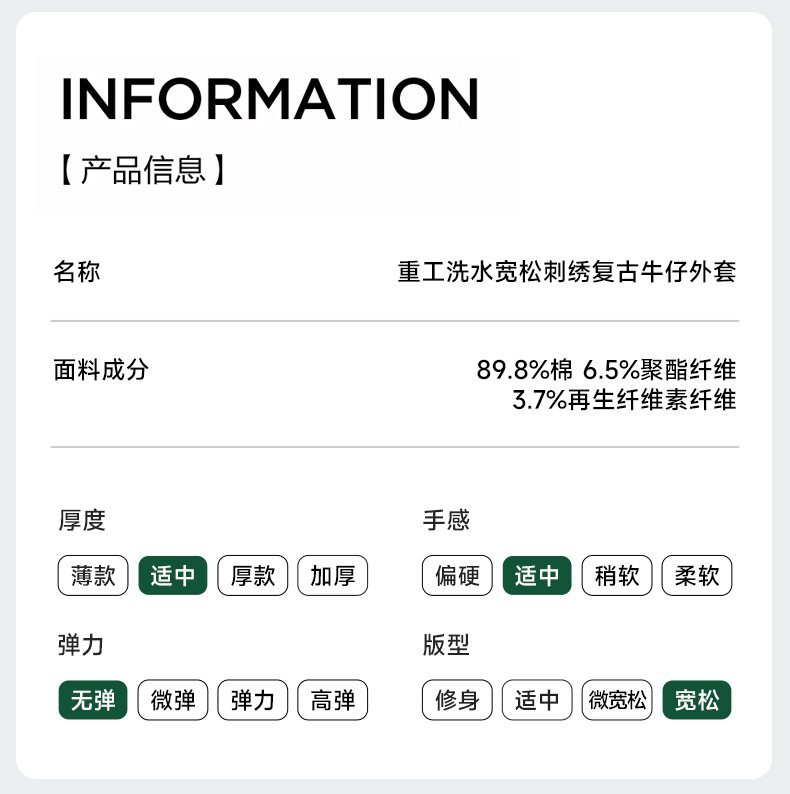Pick the 微宽松 fit tag
This screenshot has height=794, width=790.
click(617, 701)
